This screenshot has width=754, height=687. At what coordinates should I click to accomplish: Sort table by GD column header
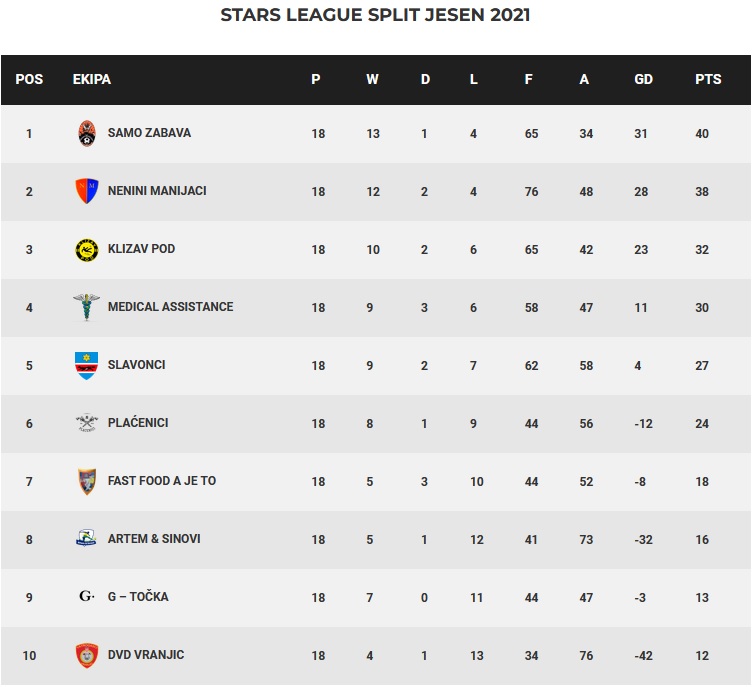pyautogui.click(x=644, y=79)
